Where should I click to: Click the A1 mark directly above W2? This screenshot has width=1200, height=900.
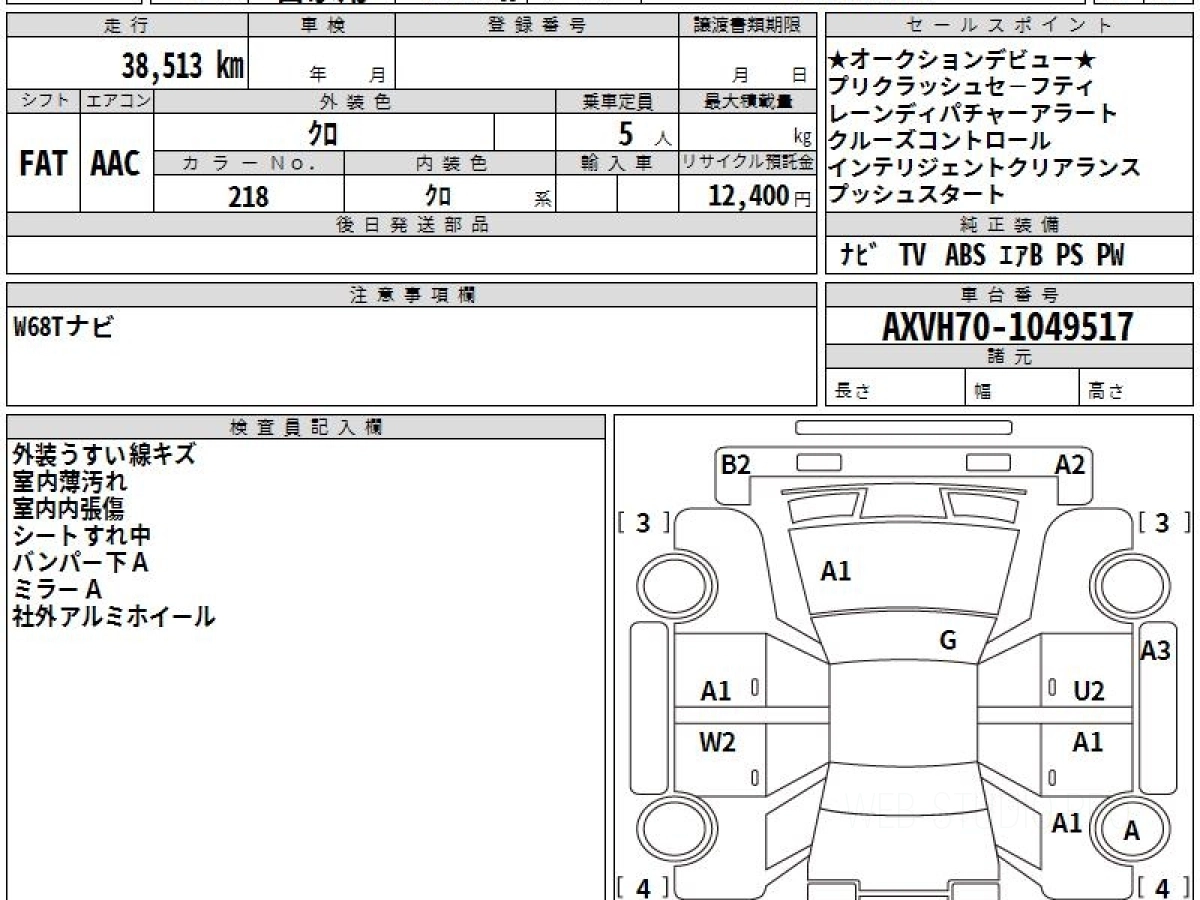pyautogui.click(x=716, y=690)
